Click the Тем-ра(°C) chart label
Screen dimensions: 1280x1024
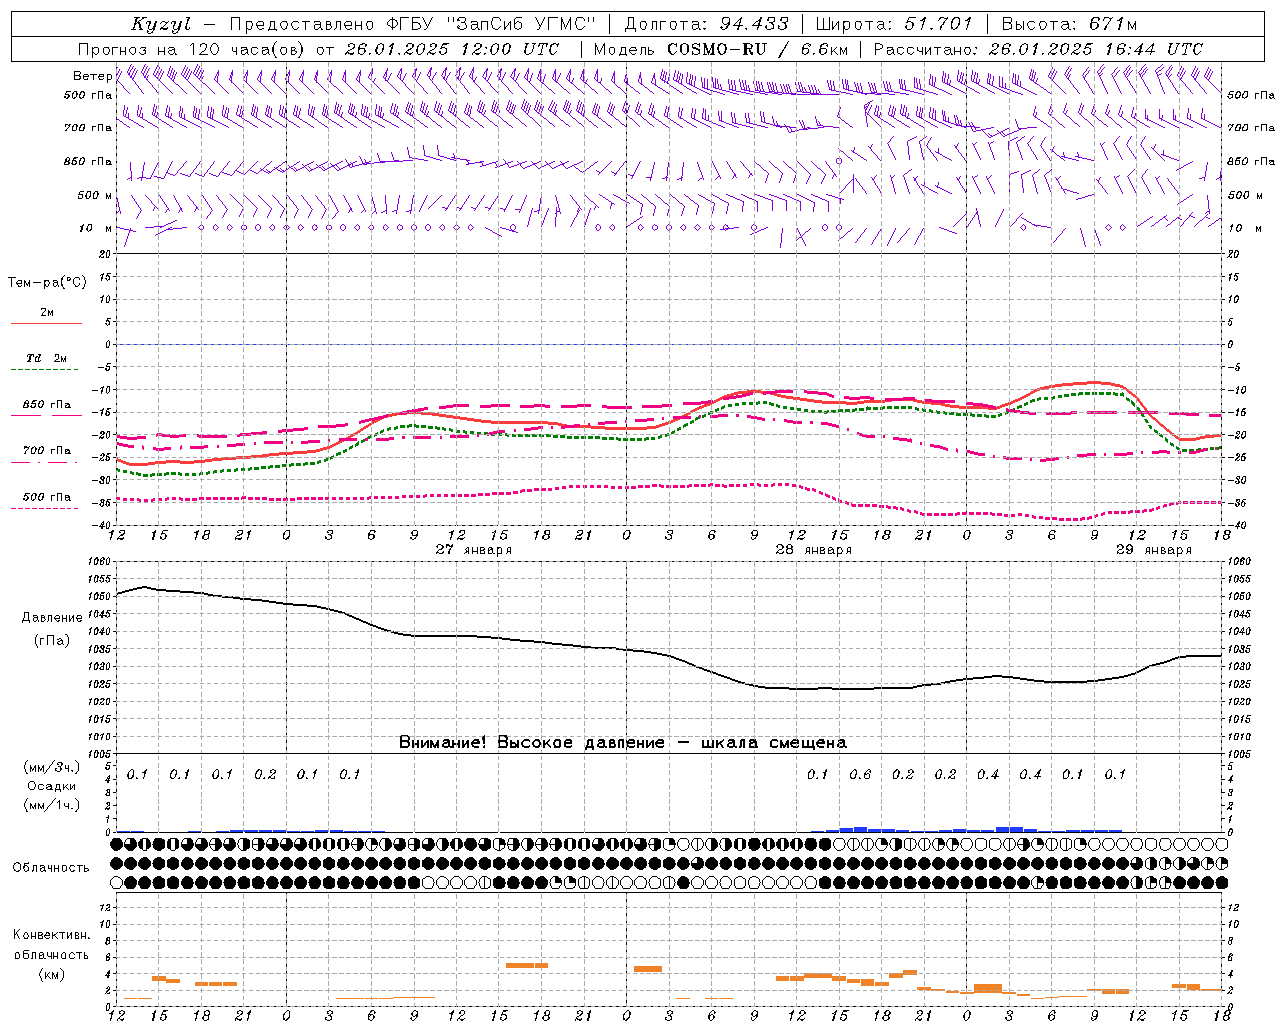click(x=47, y=283)
